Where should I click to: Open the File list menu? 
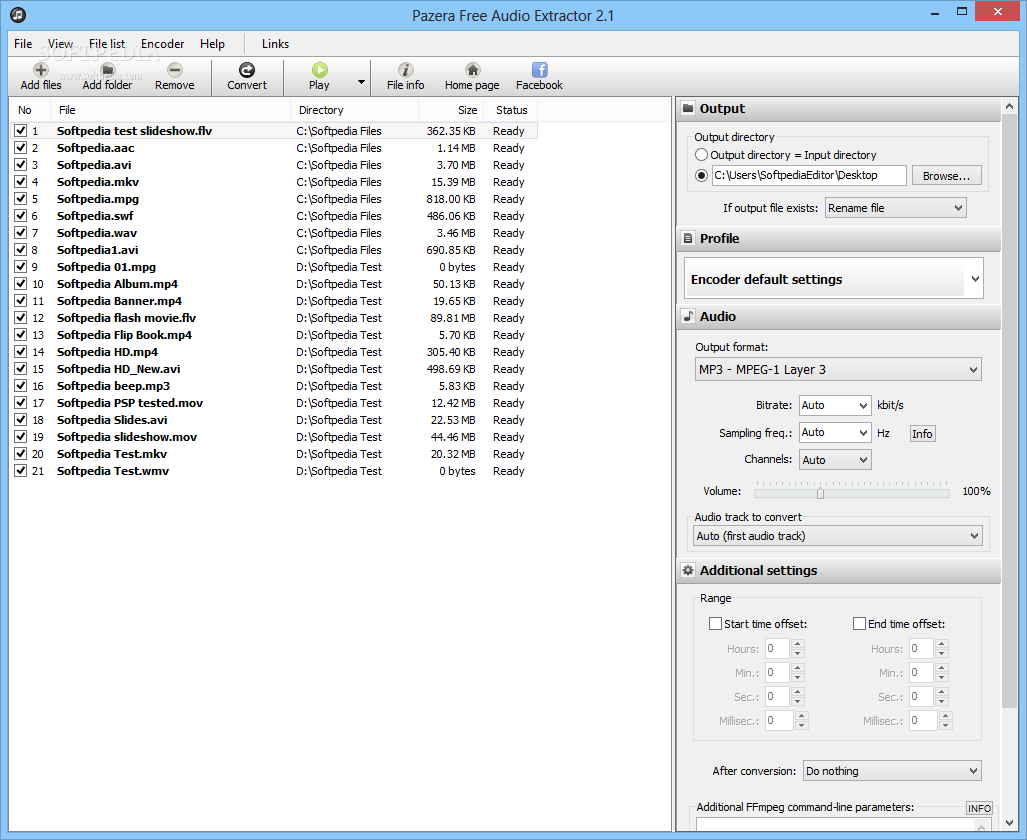(107, 44)
